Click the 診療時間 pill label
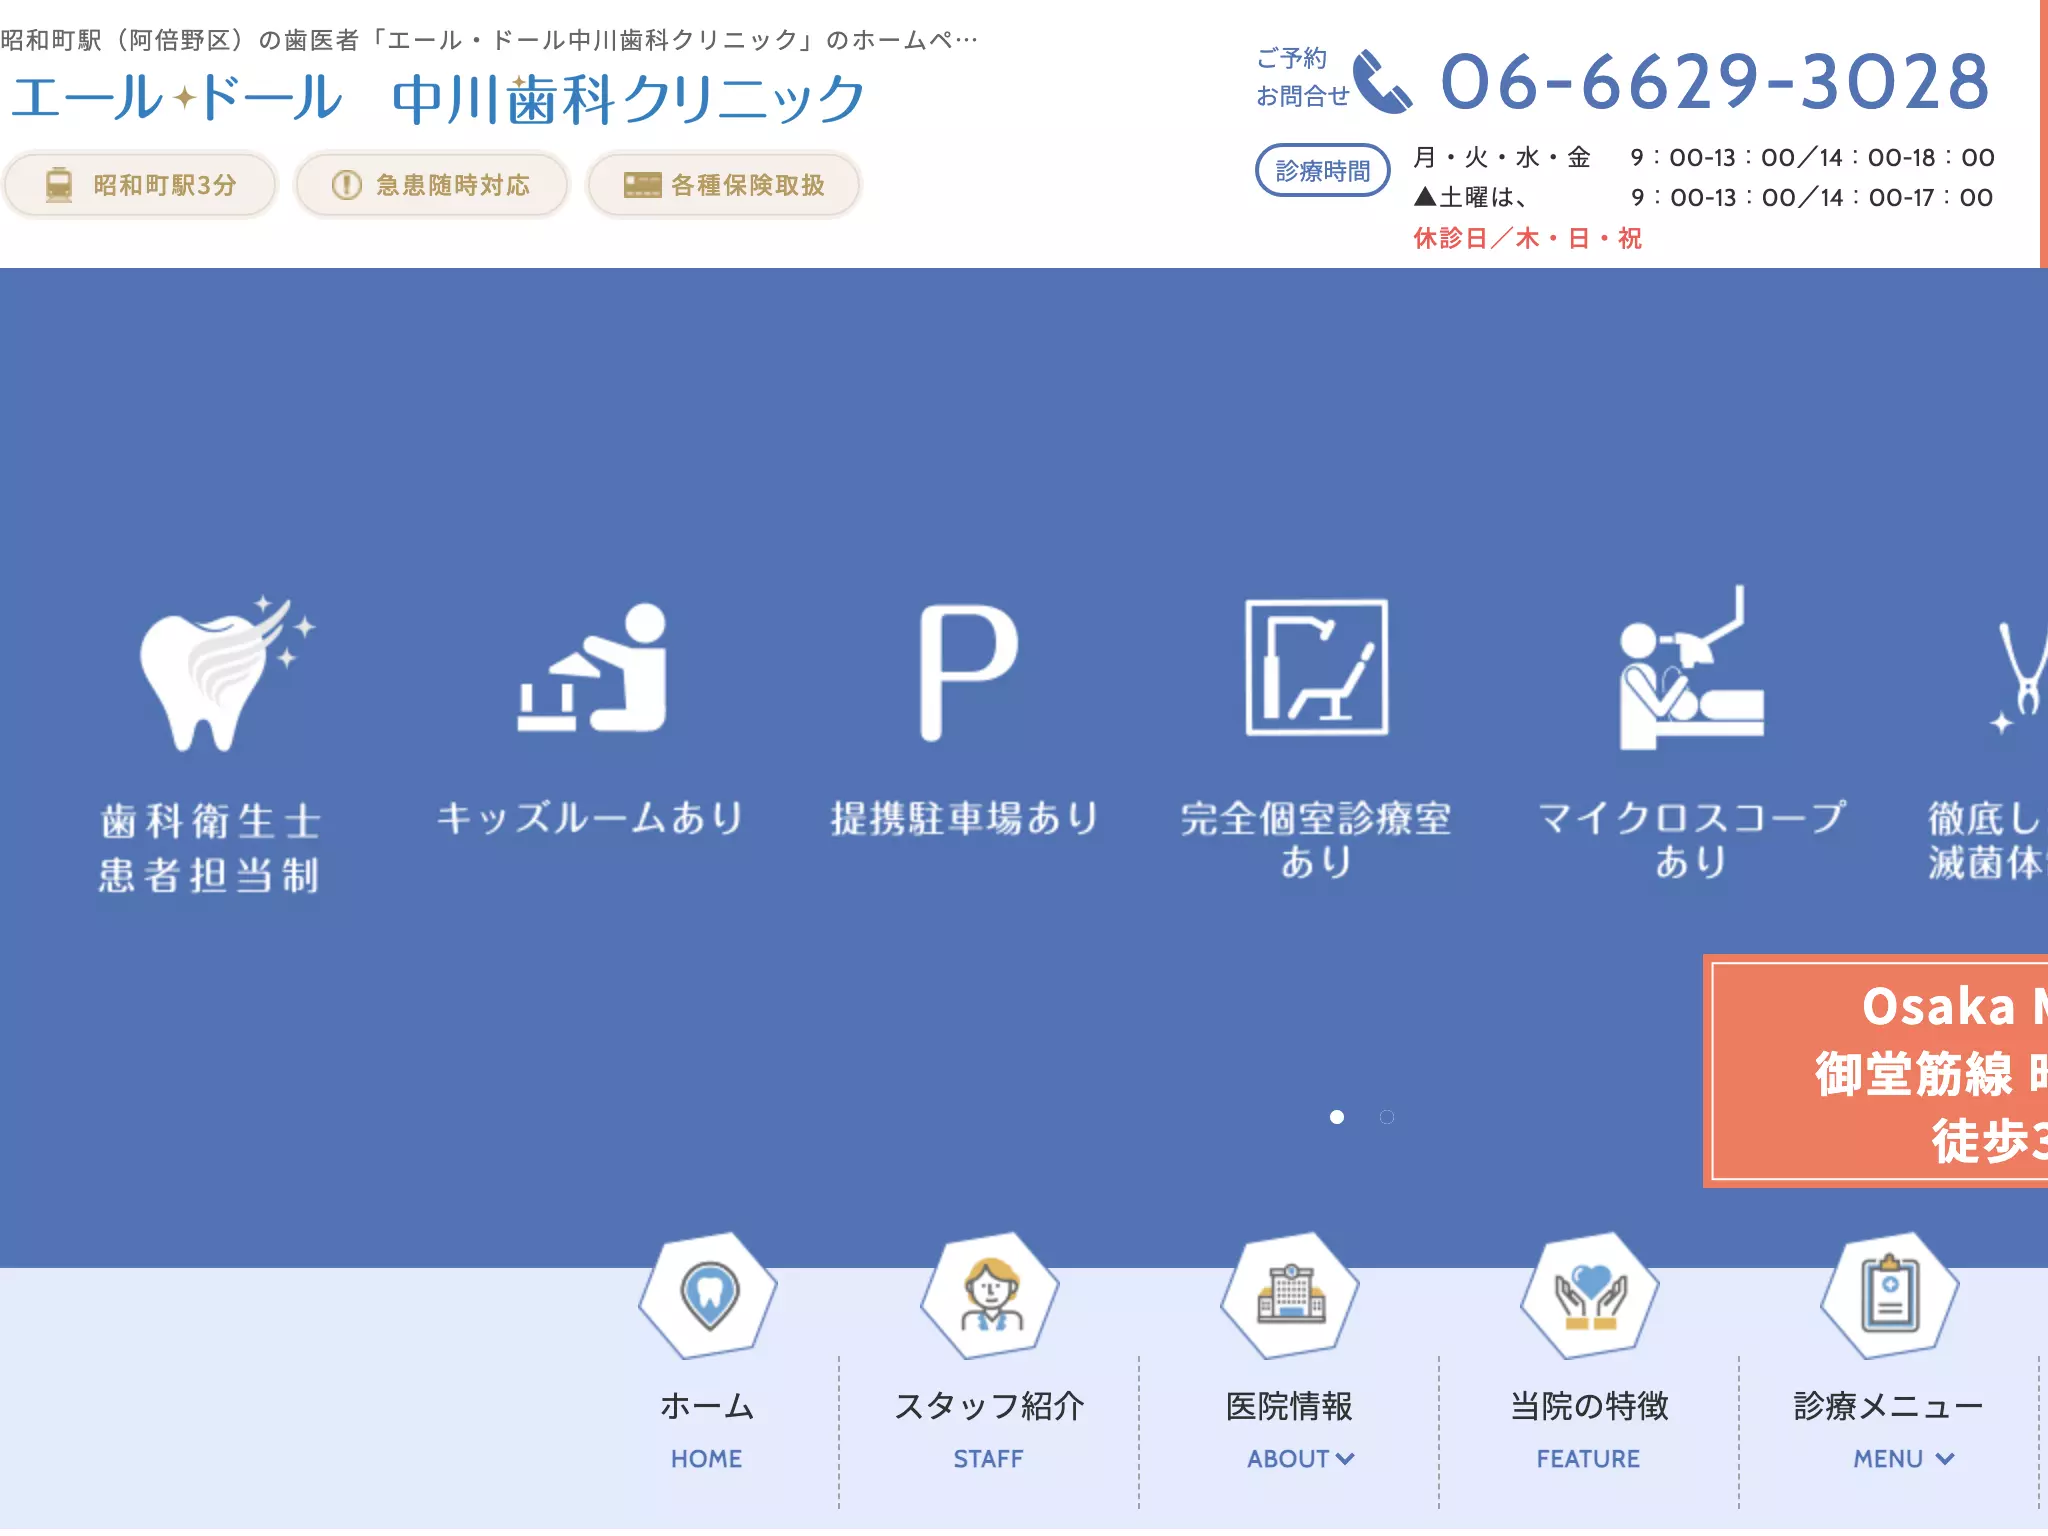 (1322, 171)
